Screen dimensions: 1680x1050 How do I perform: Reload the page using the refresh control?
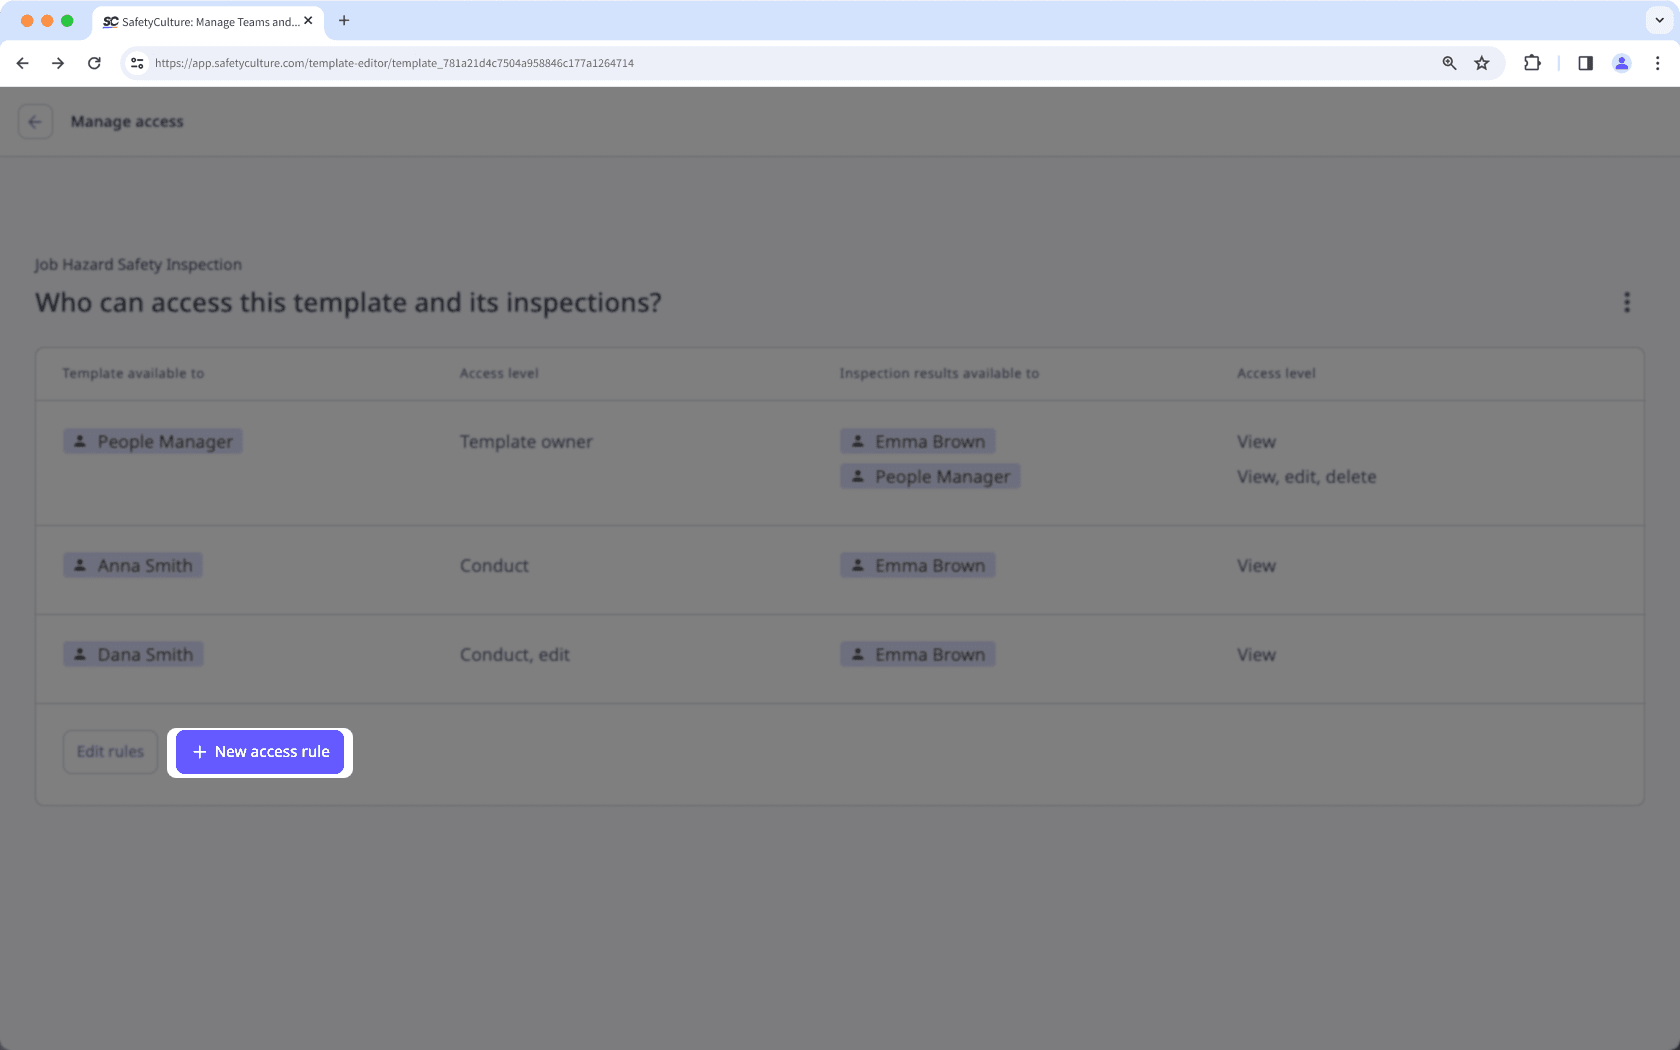[x=94, y=62]
